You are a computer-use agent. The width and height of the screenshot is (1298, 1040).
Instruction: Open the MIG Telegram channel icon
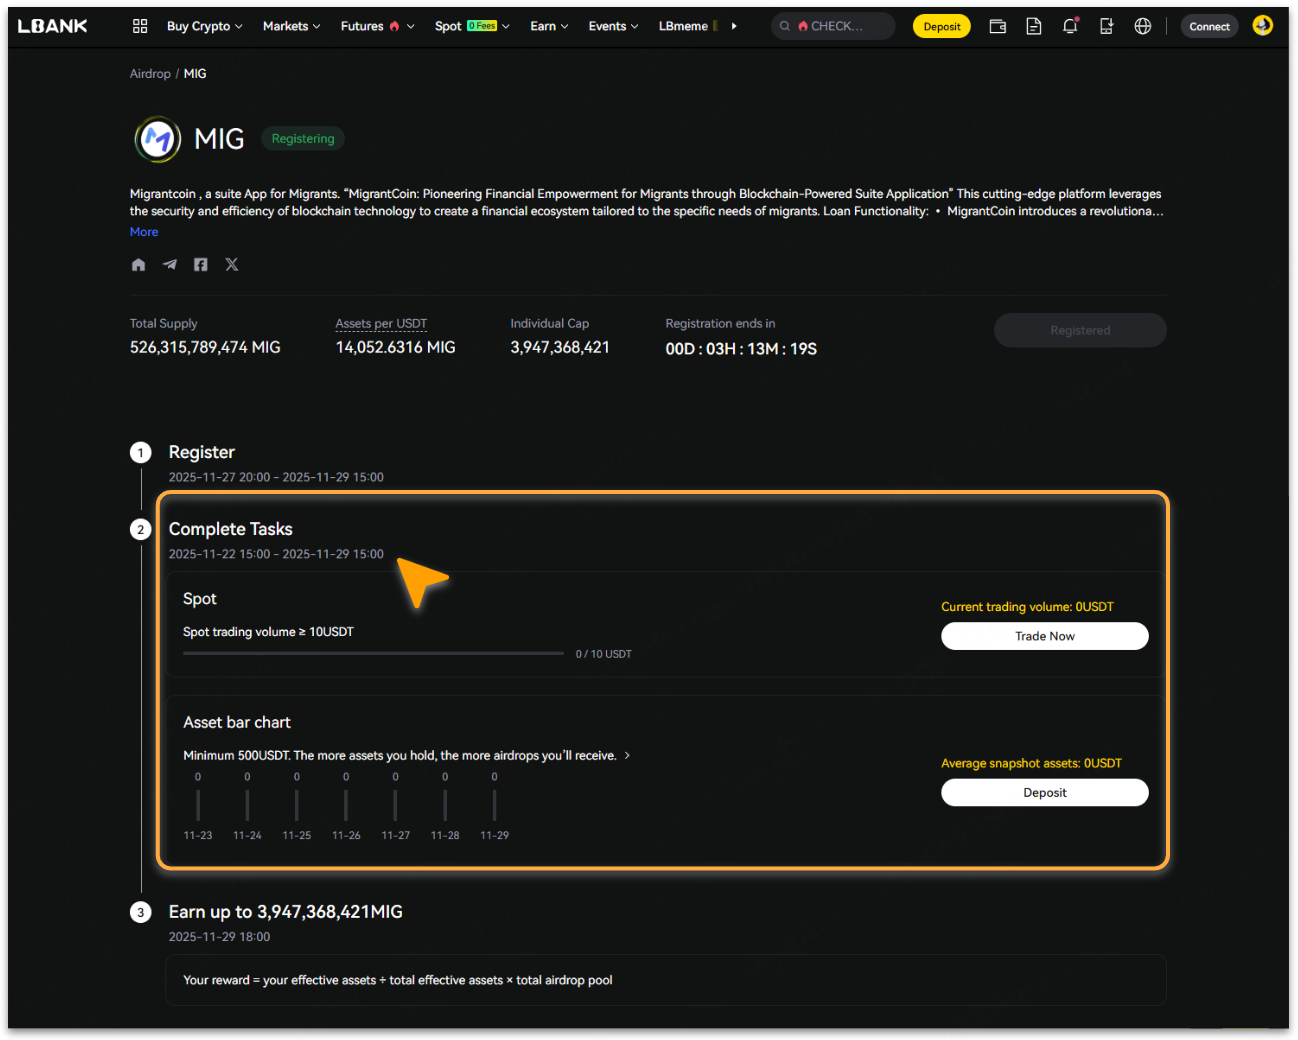tap(170, 265)
